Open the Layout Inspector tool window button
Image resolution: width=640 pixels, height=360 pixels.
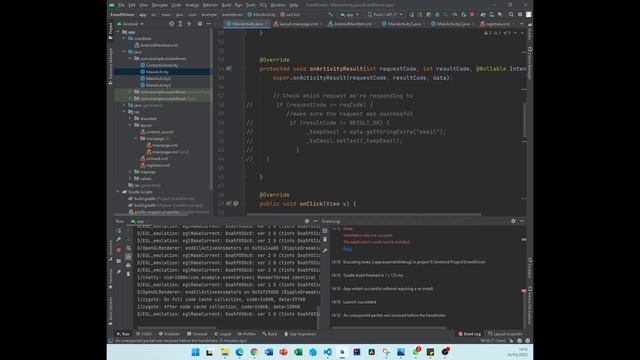[x=505, y=334]
